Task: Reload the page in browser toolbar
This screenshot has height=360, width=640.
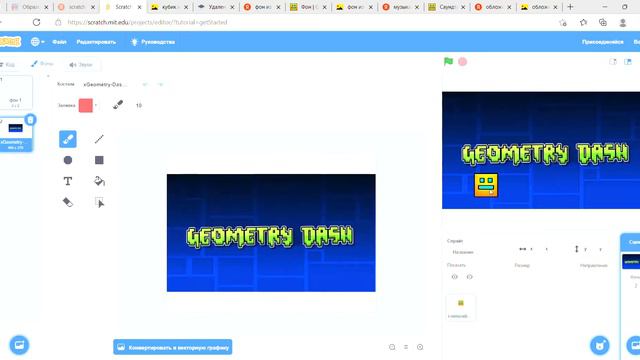Action: point(36,22)
